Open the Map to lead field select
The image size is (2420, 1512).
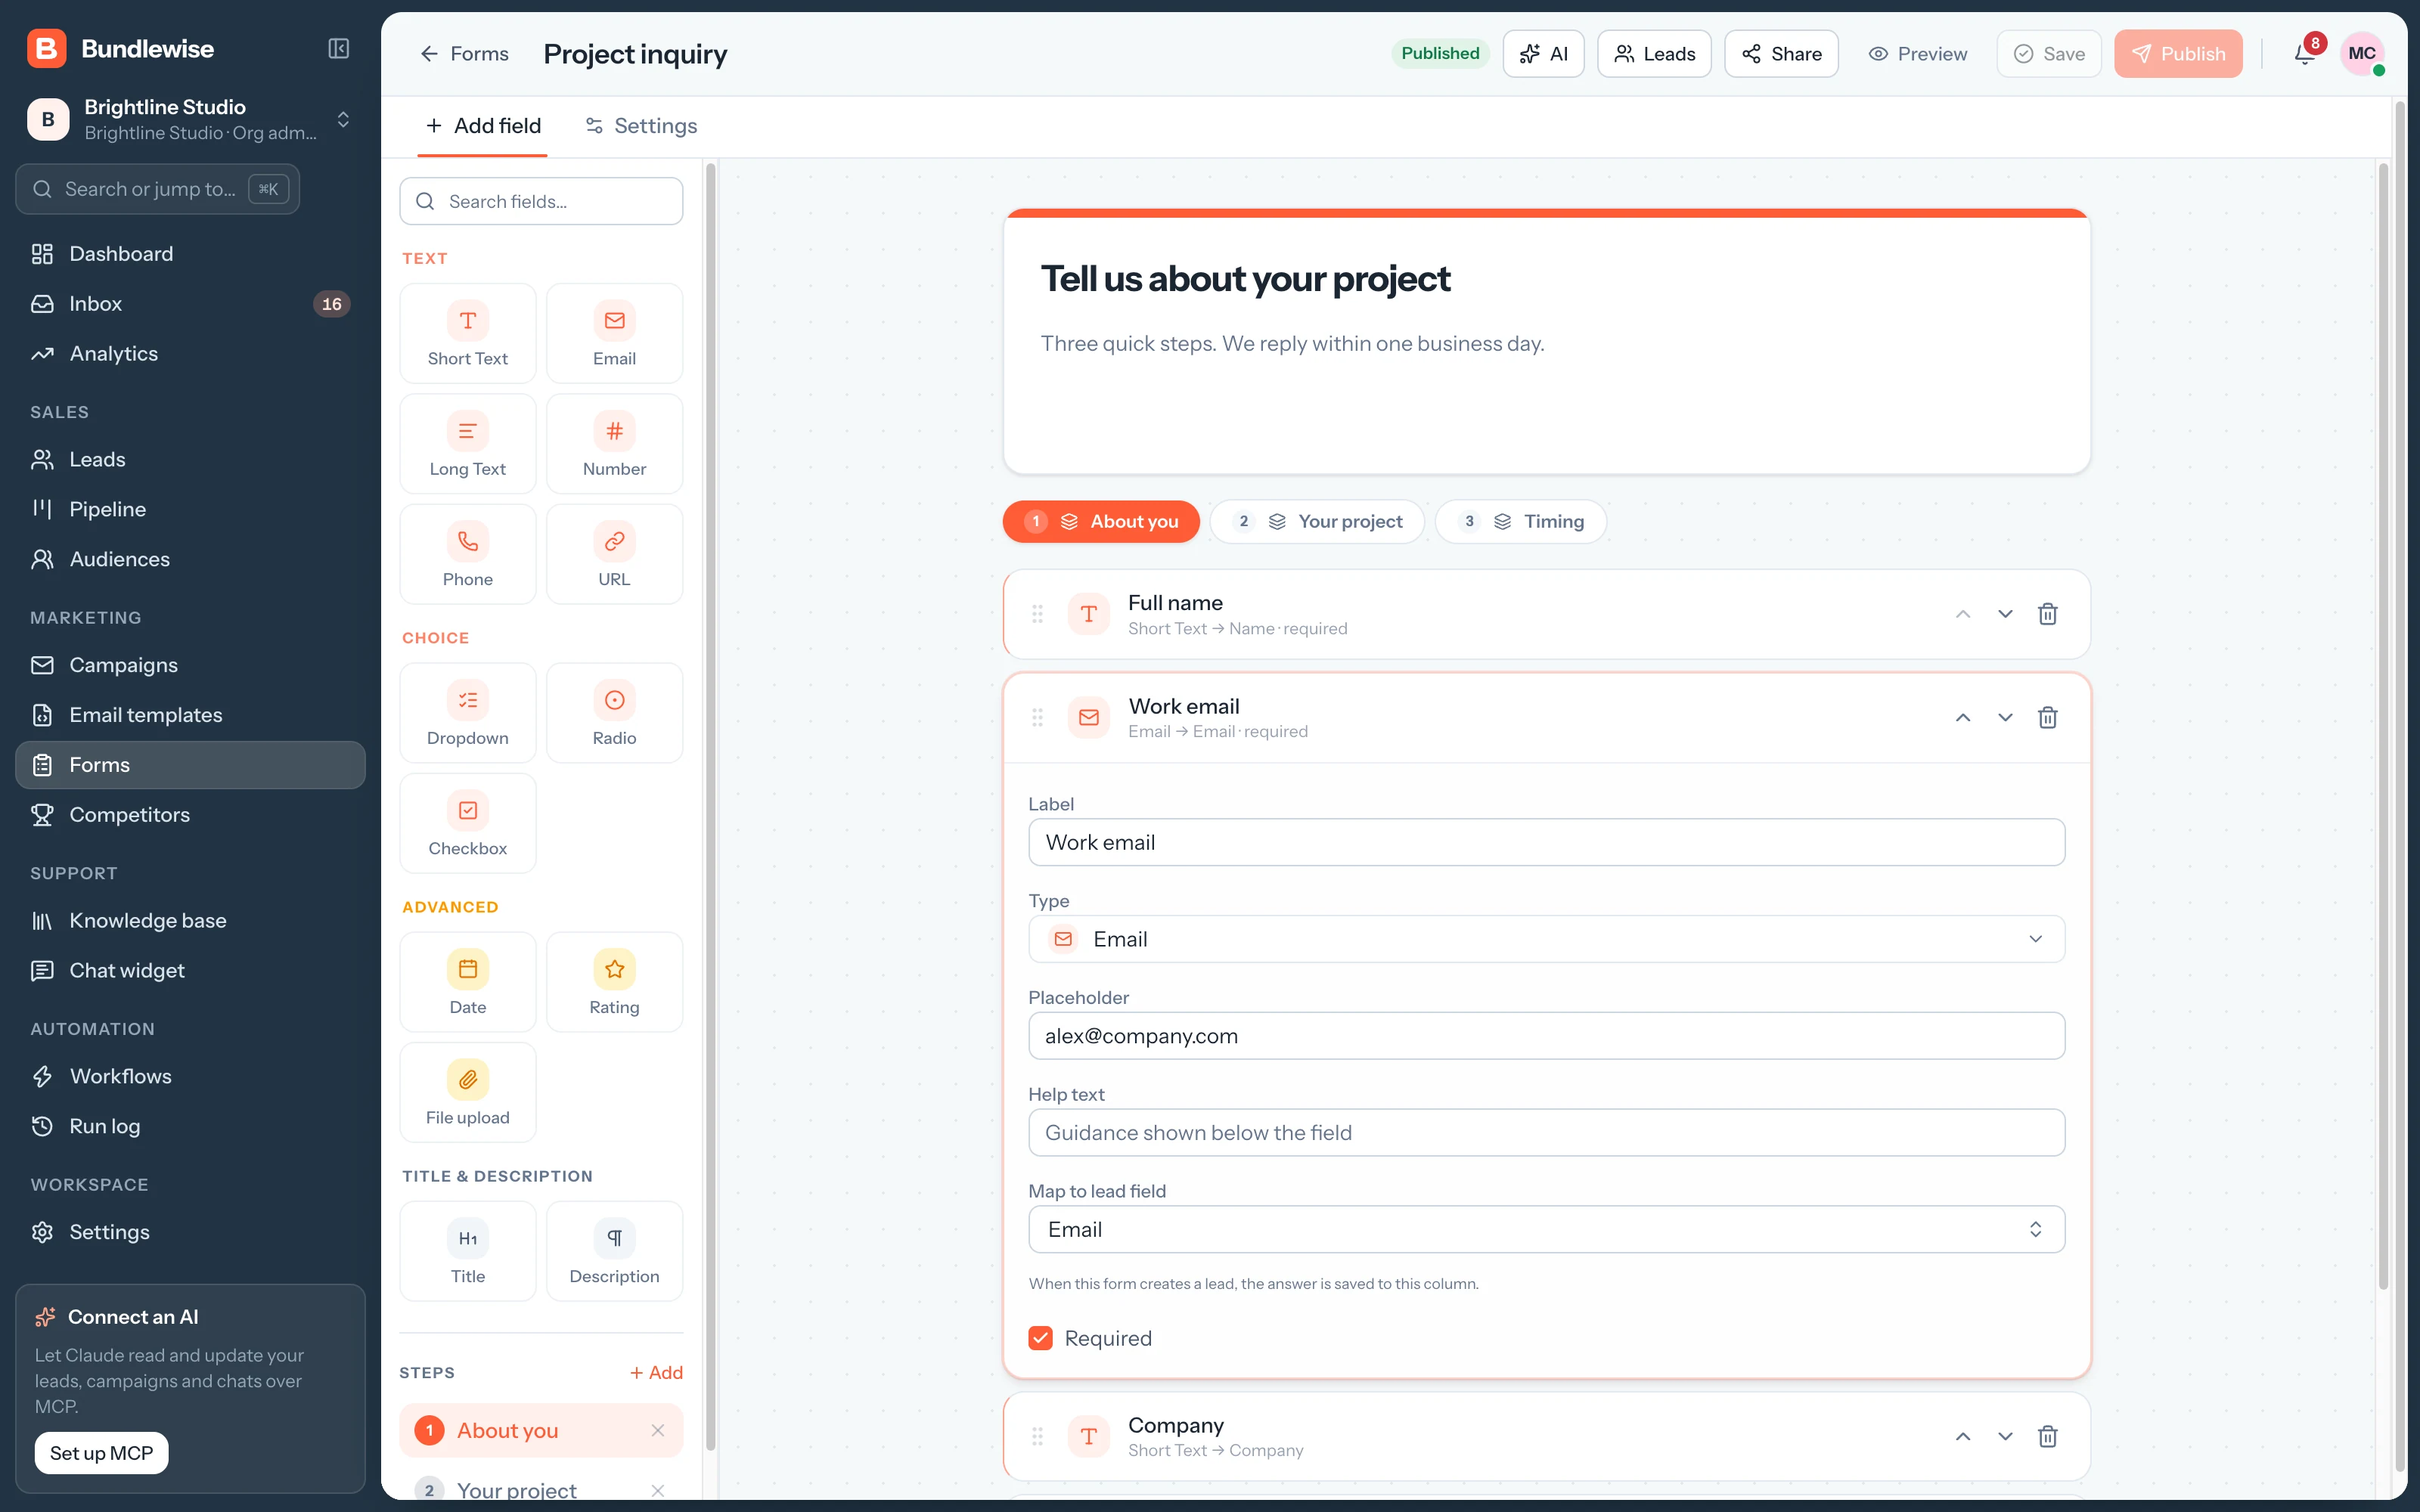1546,1230
